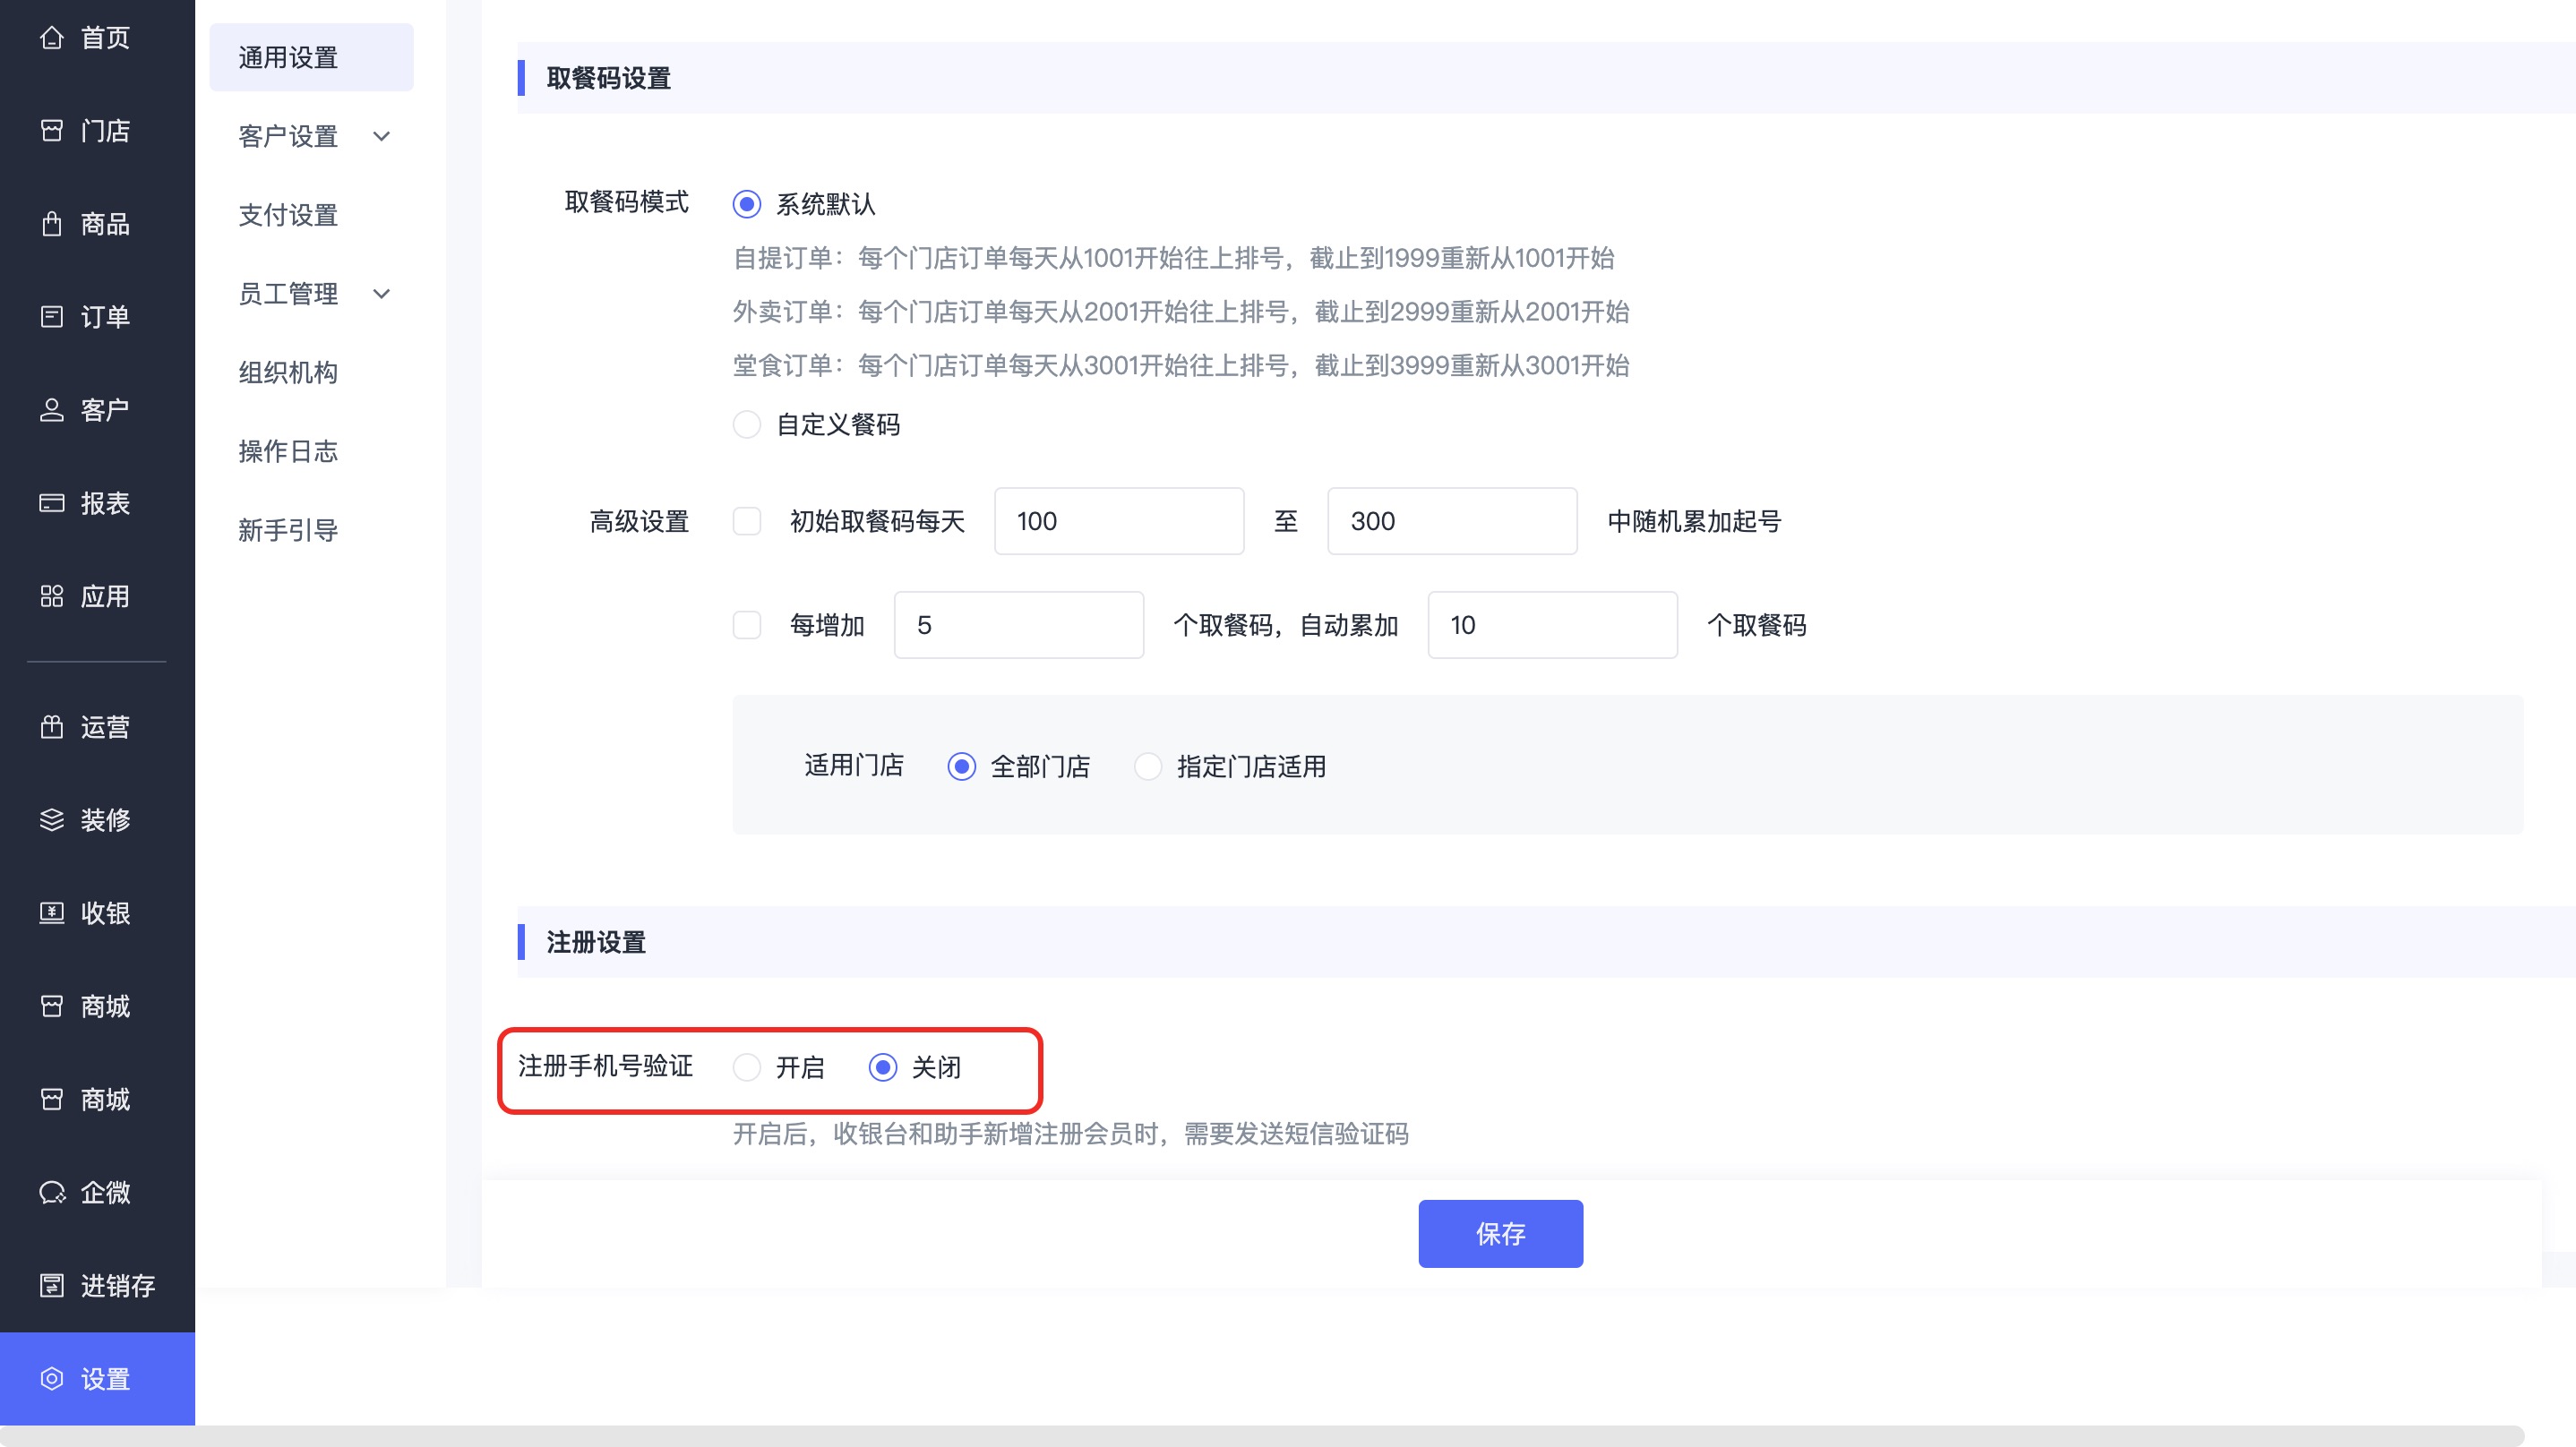Tick the 每增加 checkbox
The image size is (2576, 1447).
tap(746, 625)
